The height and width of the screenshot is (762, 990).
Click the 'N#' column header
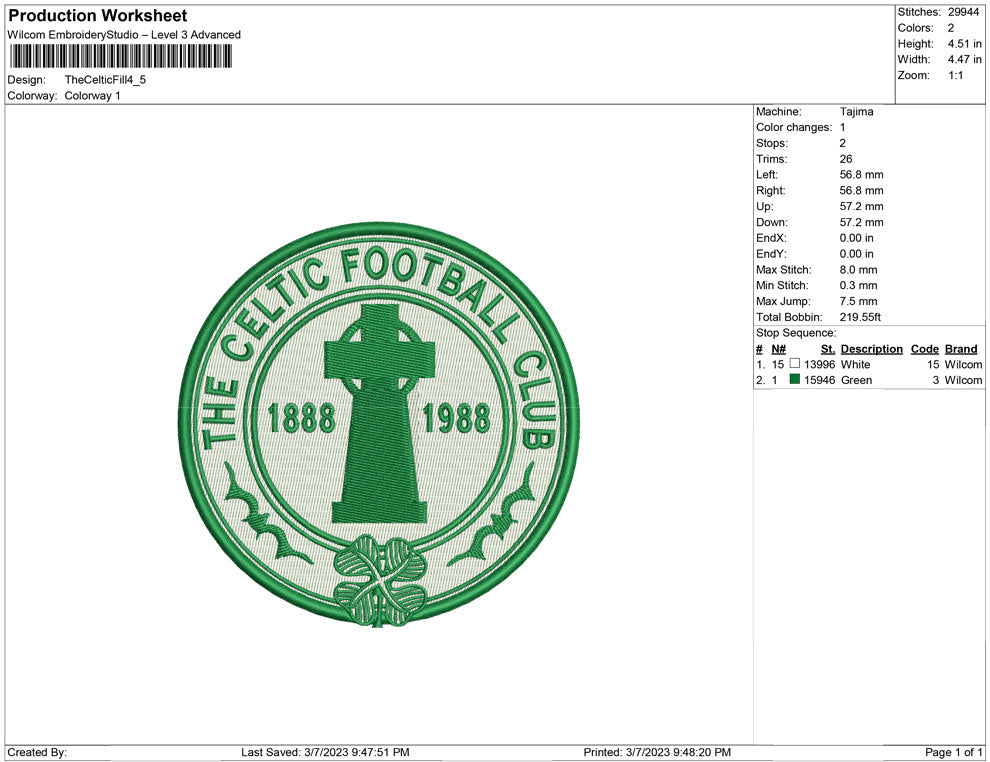click(x=778, y=349)
